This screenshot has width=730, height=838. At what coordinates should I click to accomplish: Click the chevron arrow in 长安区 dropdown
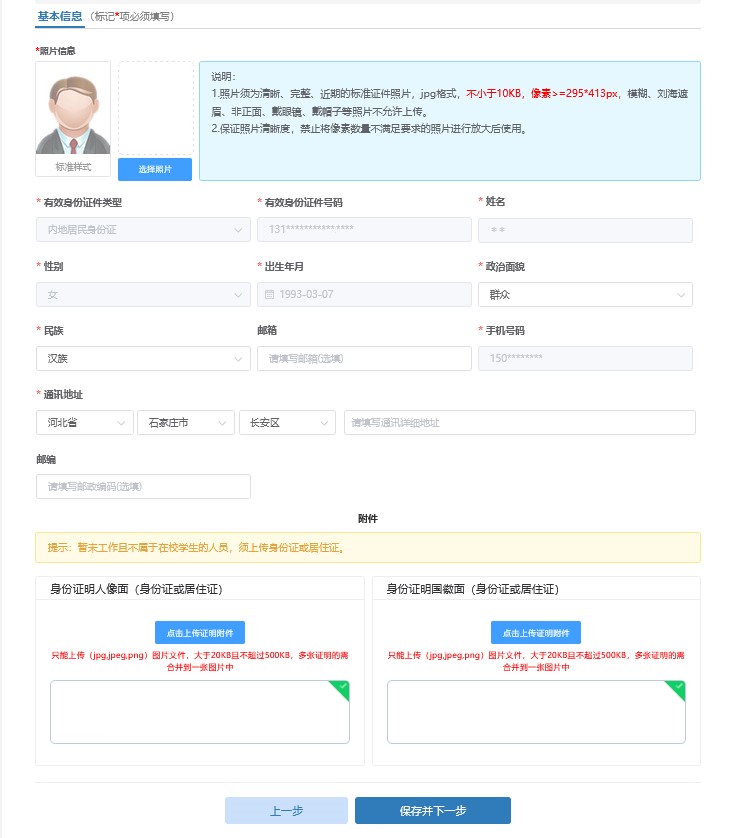324,423
